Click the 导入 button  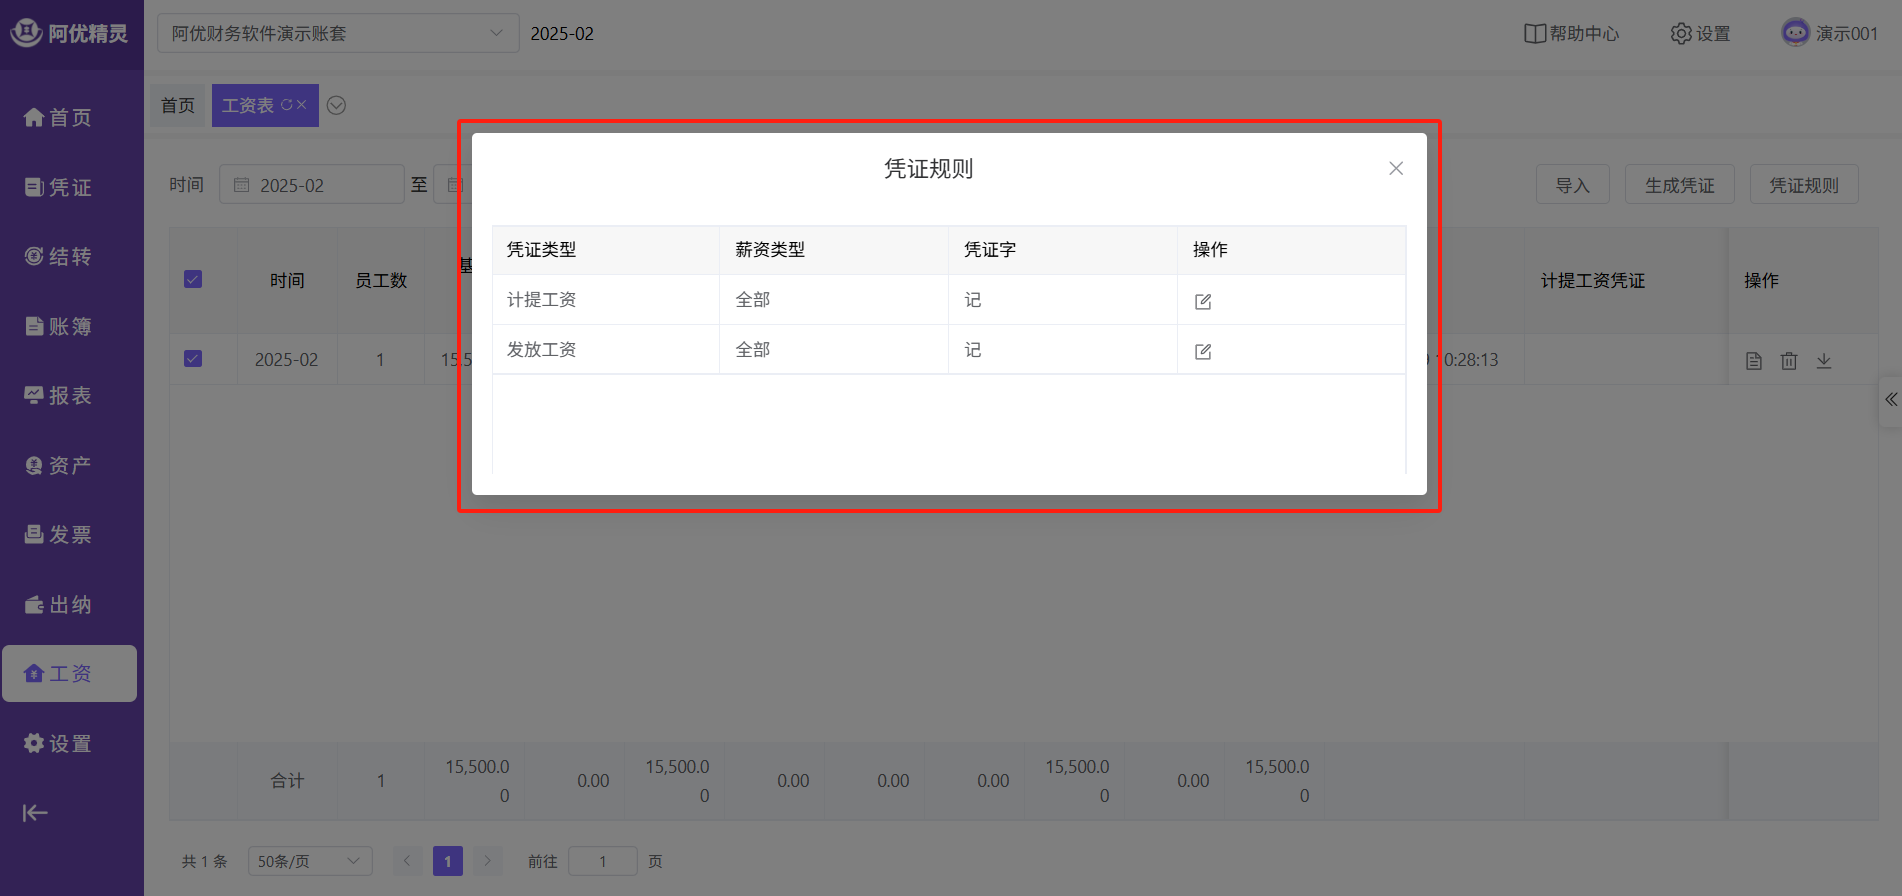click(1572, 185)
